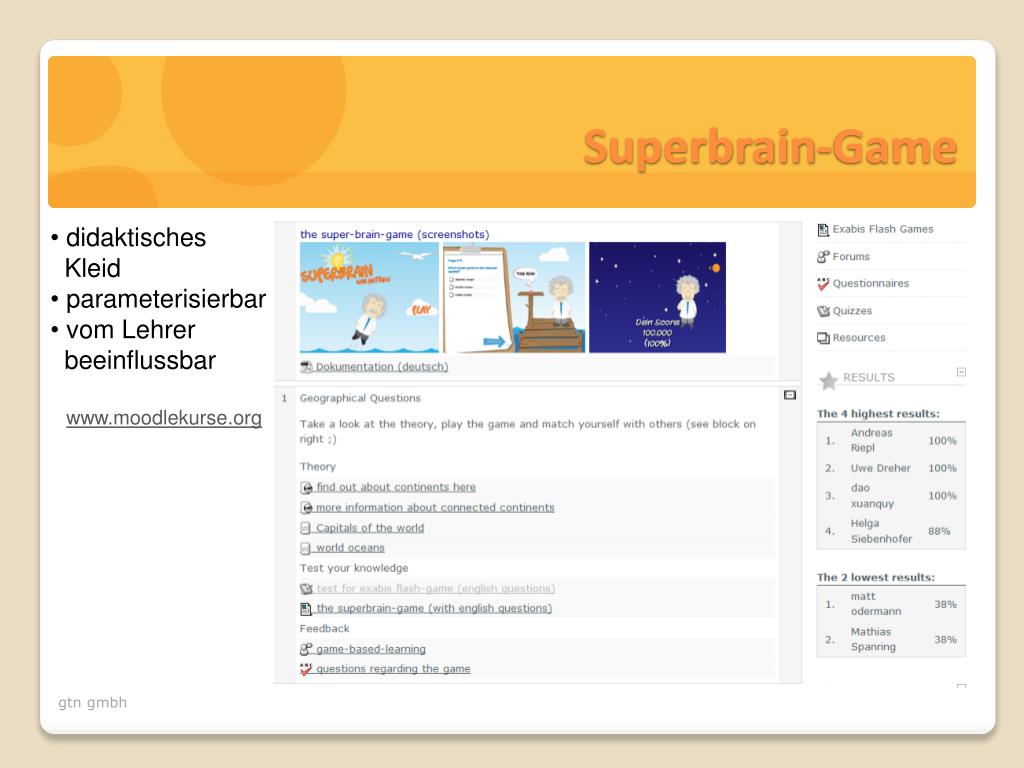Click the Superbrain-Game banner title
This screenshot has height=768, width=1024.
[x=771, y=148]
